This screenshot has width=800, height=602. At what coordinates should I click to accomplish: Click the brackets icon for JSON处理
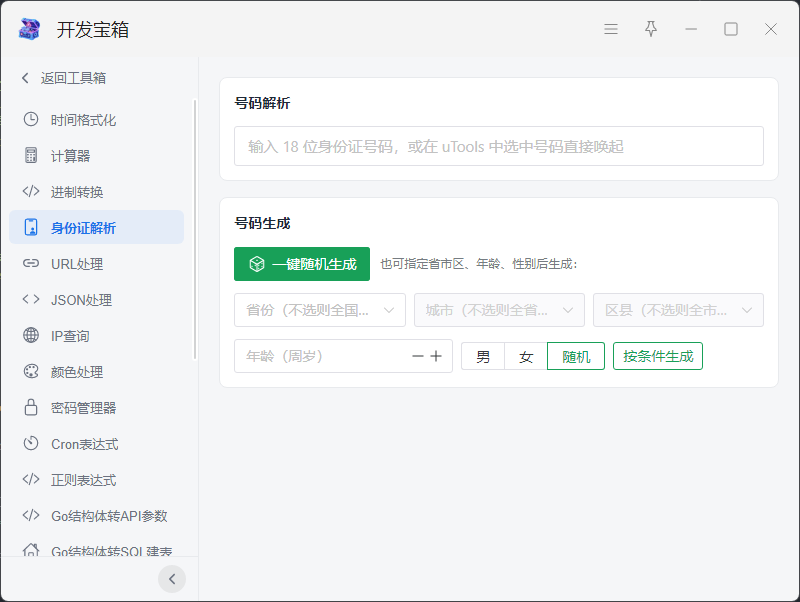coord(31,299)
